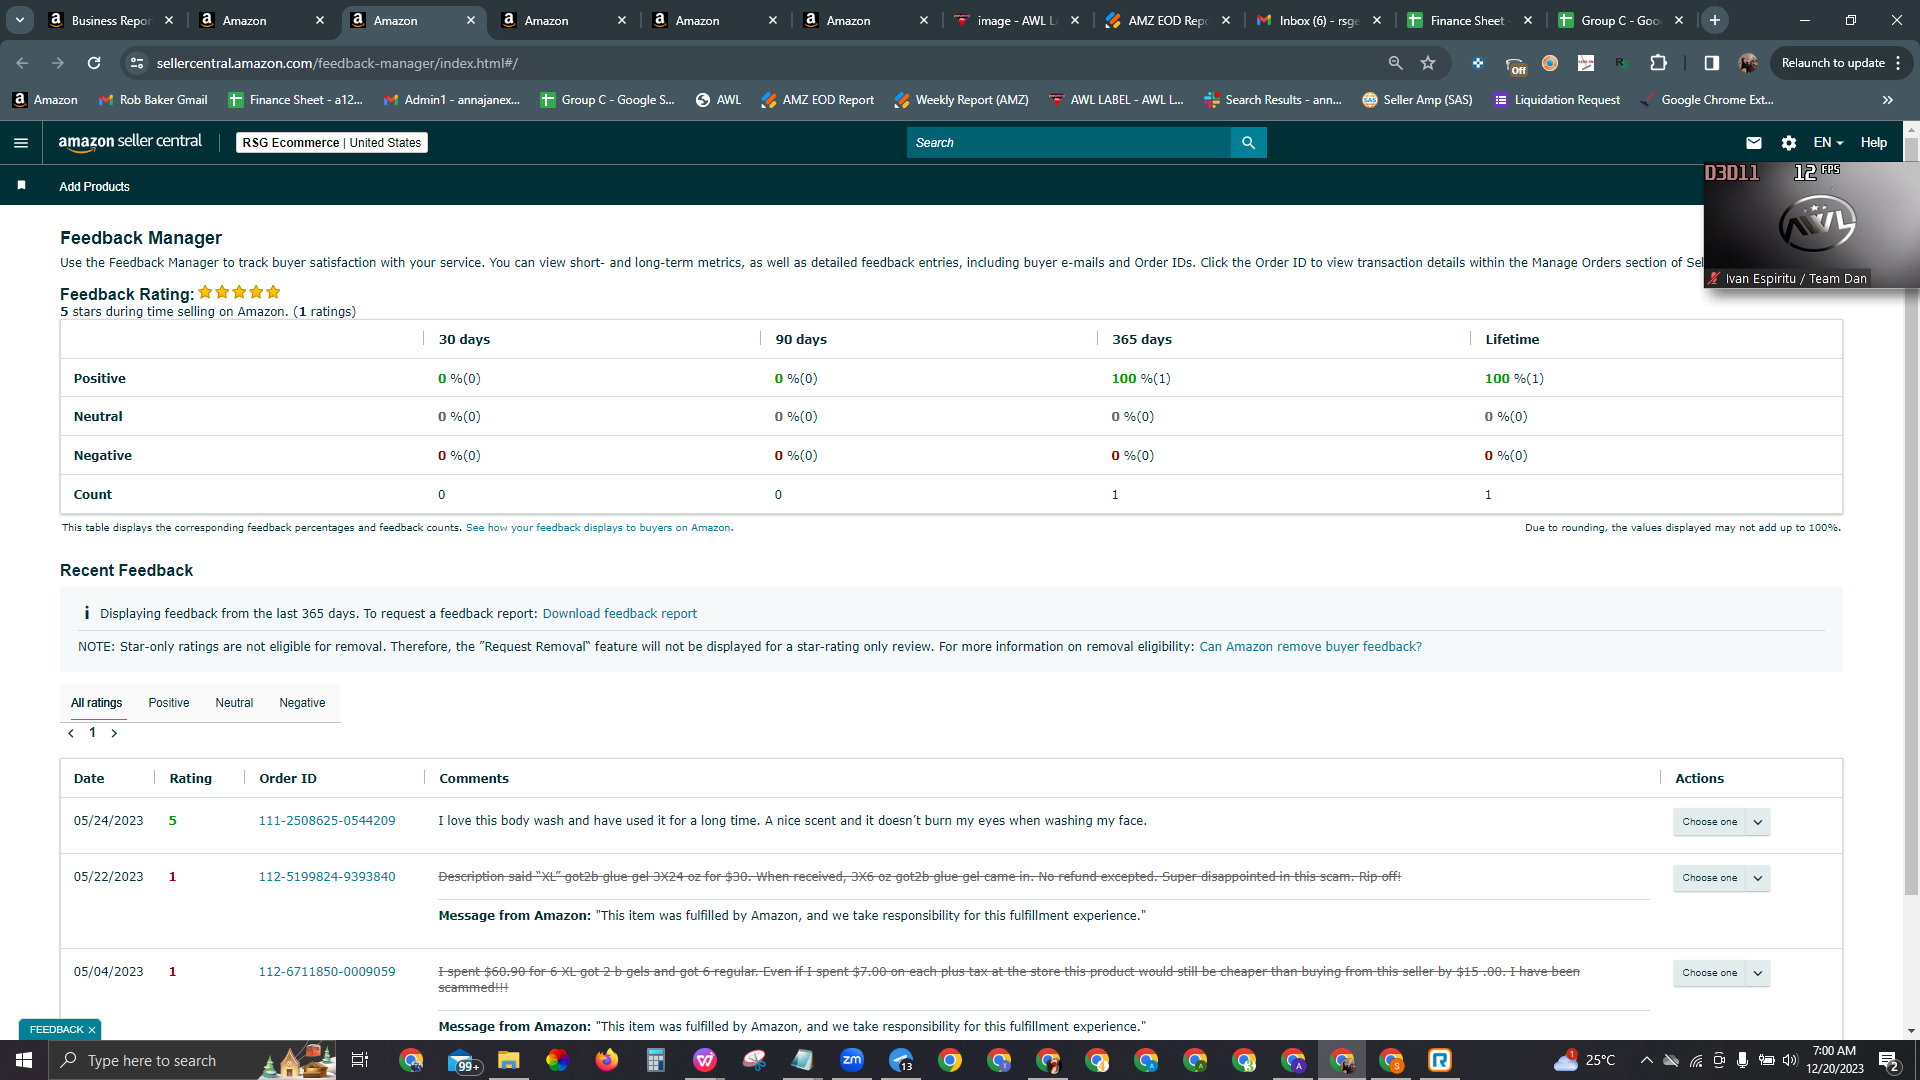Click See how your feedback displays link

598,528
